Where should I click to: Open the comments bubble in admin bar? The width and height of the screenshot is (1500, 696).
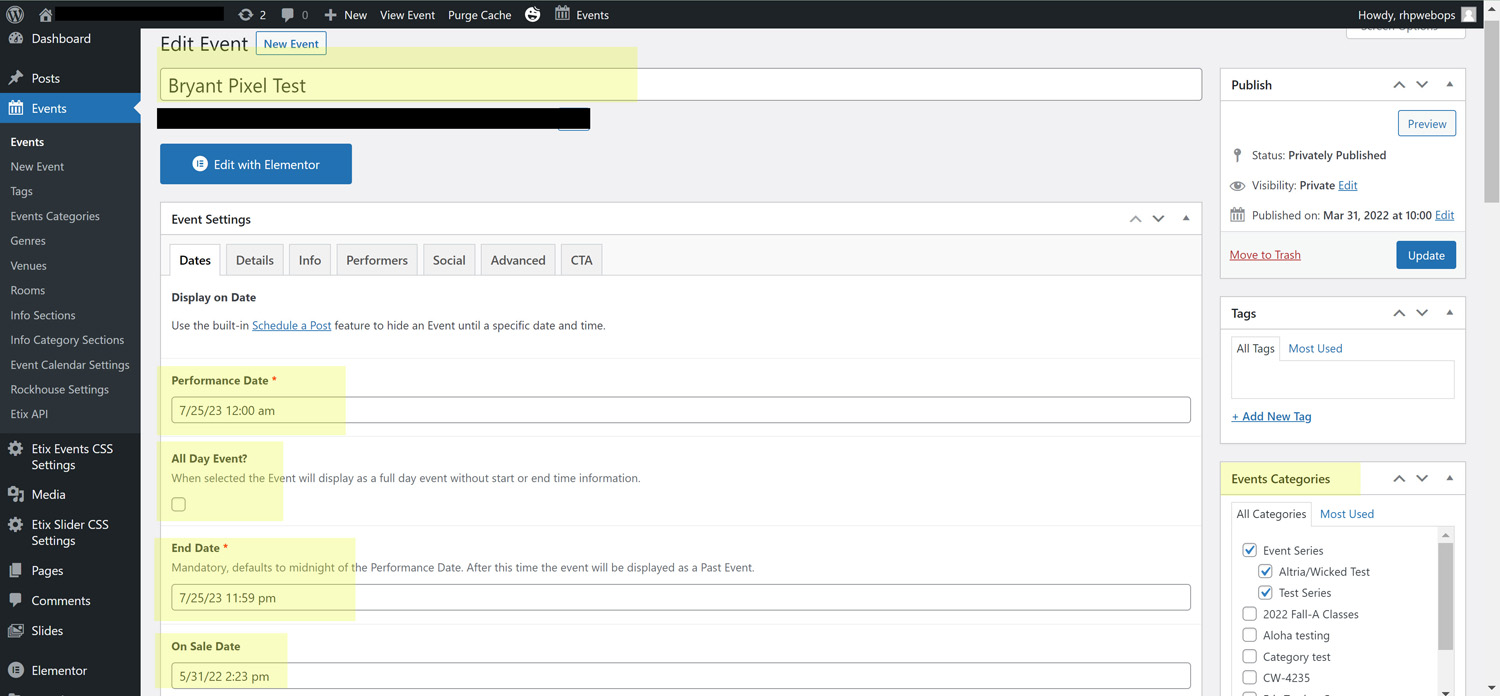[288, 15]
